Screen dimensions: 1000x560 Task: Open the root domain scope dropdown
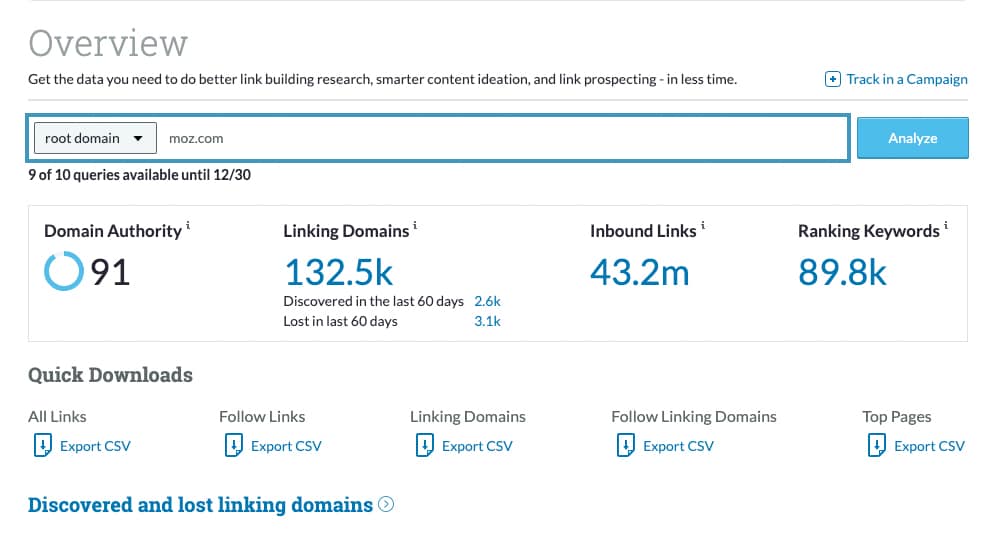[x=95, y=138]
